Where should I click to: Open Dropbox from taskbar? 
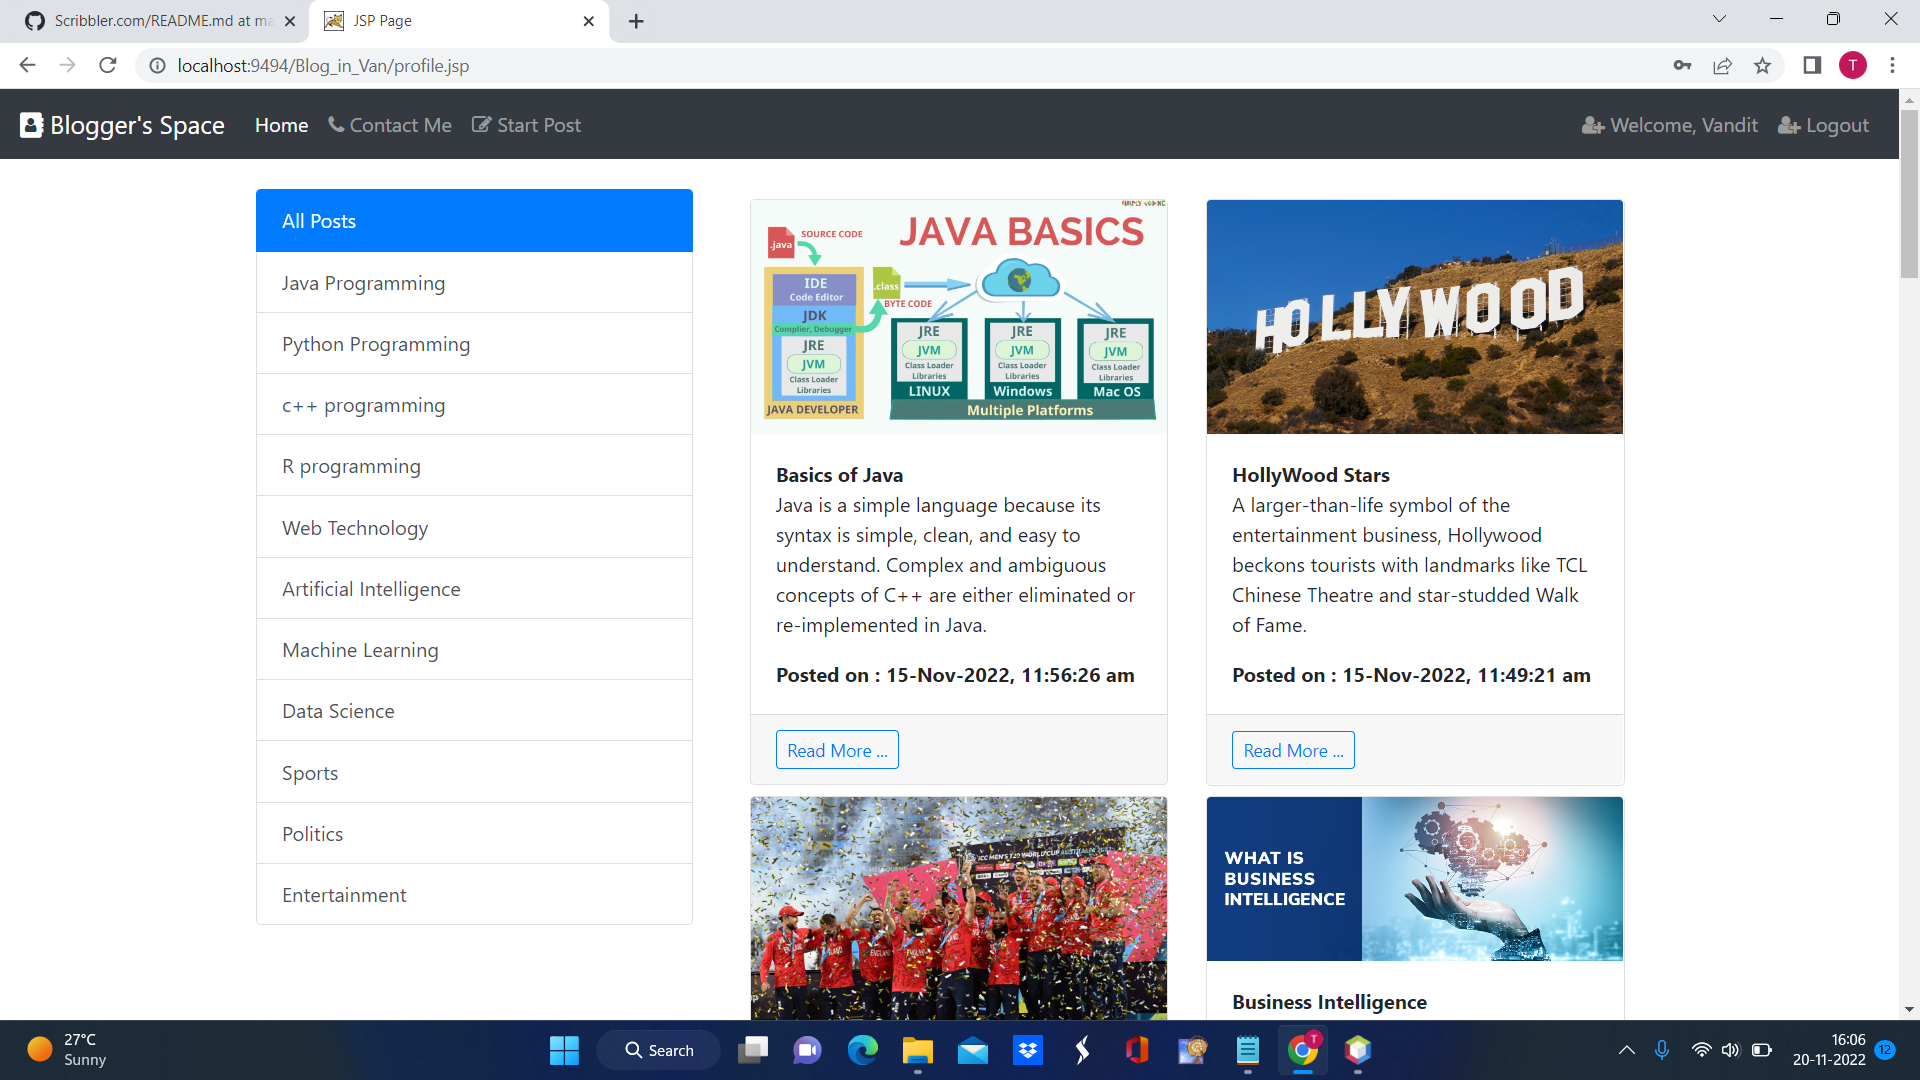[1027, 1050]
